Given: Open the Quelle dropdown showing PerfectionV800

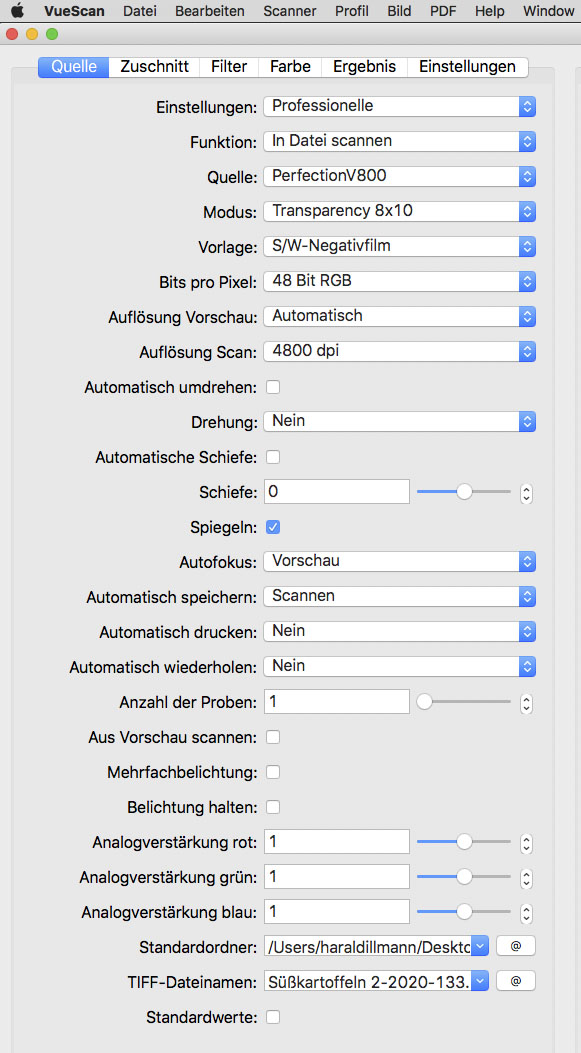Looking at the screenshot, I should click(x=400, y=176).
